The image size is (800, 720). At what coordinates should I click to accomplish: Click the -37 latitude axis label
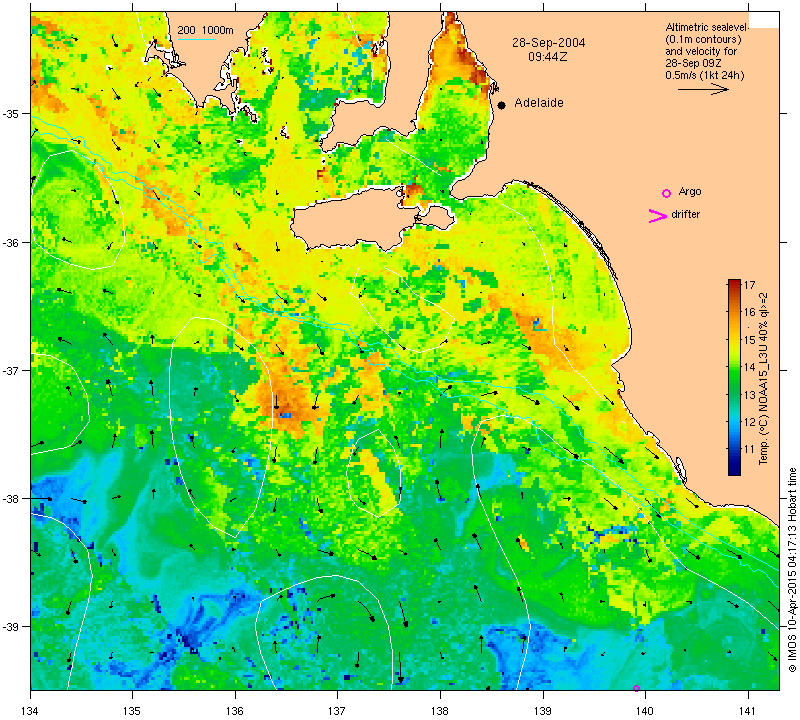[11, 370]
